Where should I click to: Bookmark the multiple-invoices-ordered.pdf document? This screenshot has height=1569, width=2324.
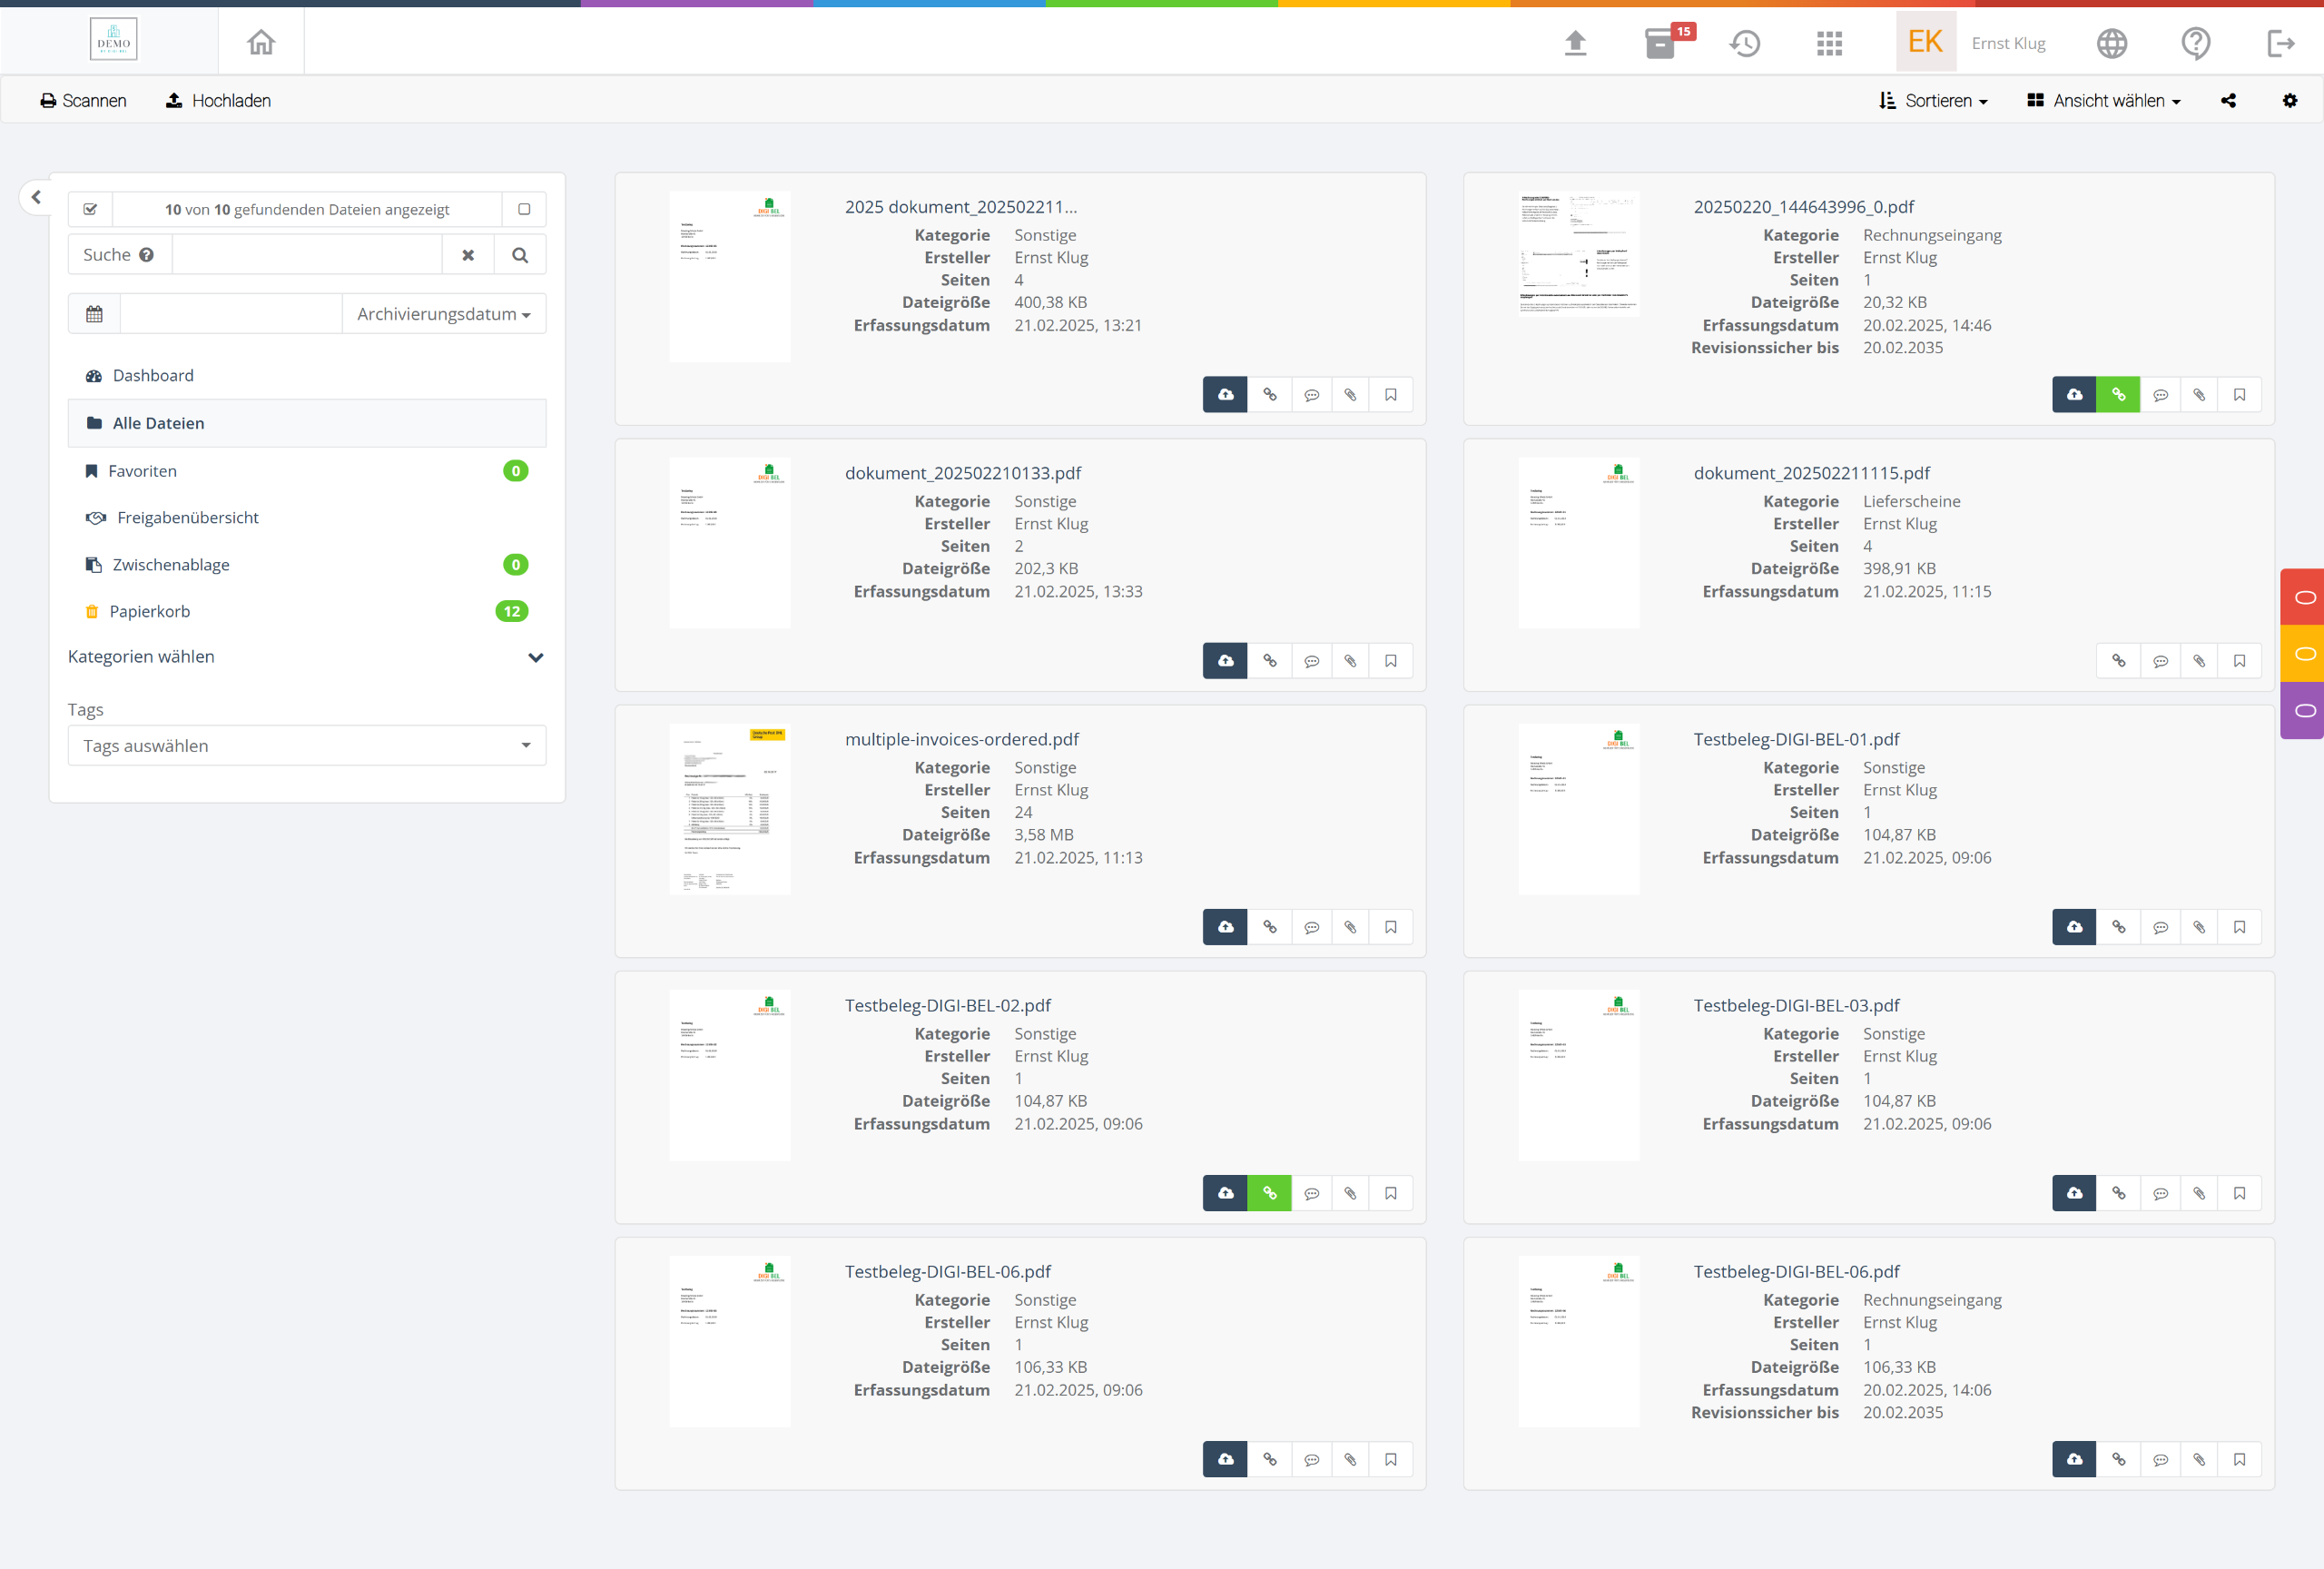pyautogui.click(x=1390, y=927)
